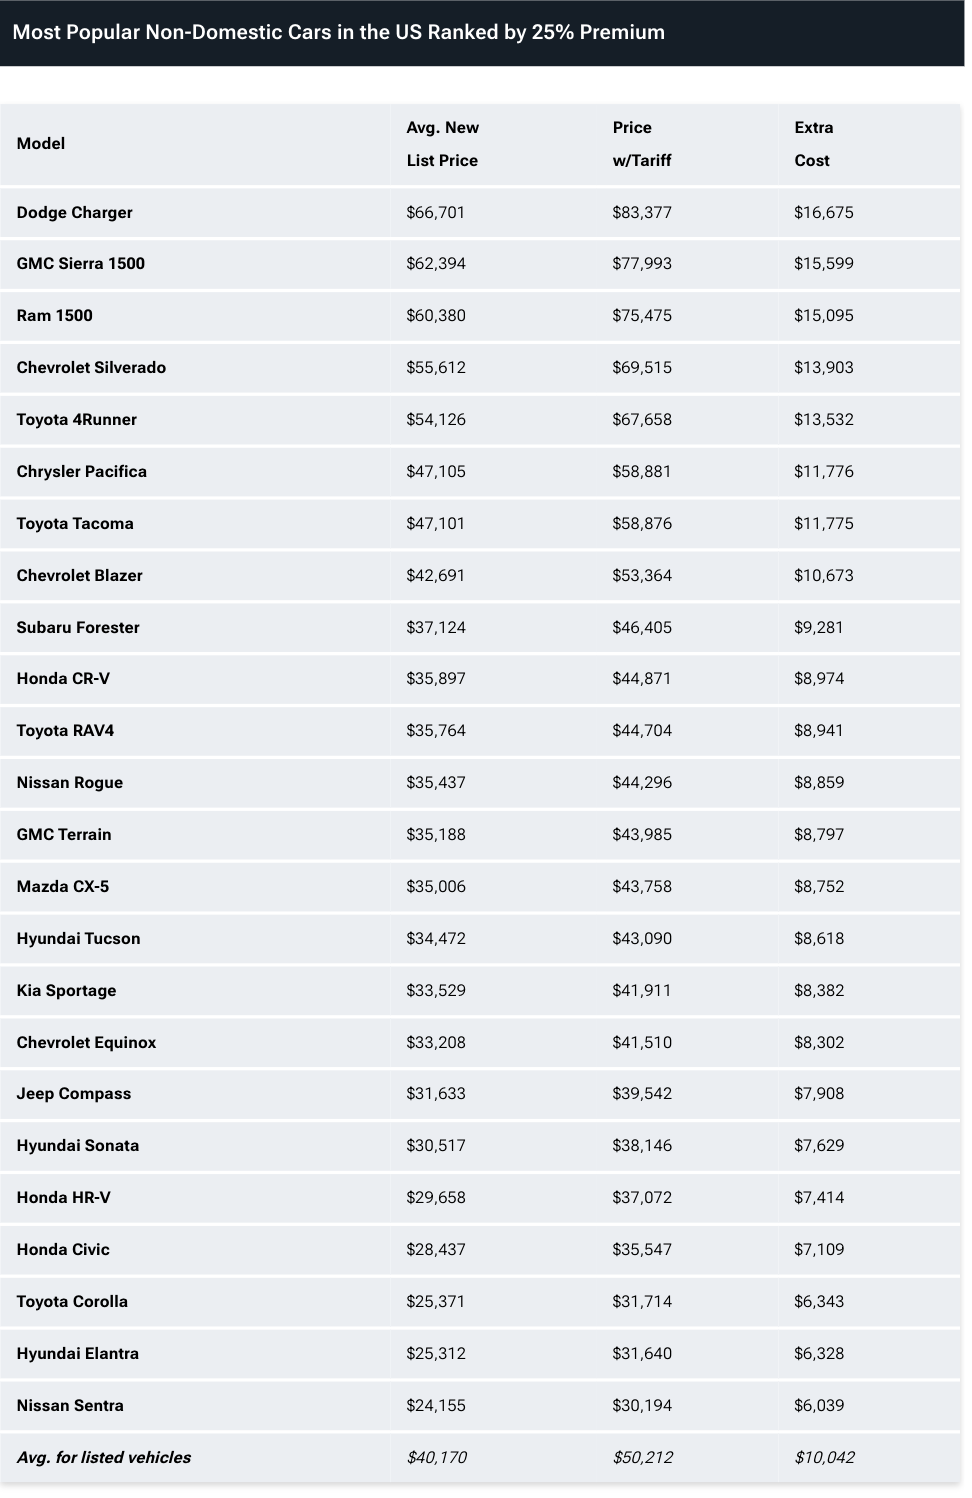Click Ram 1500 list price $60,380
Image resolution: width=972 pixels, height=1498 pixels.
pyautogui.click(x=436, y=315)
